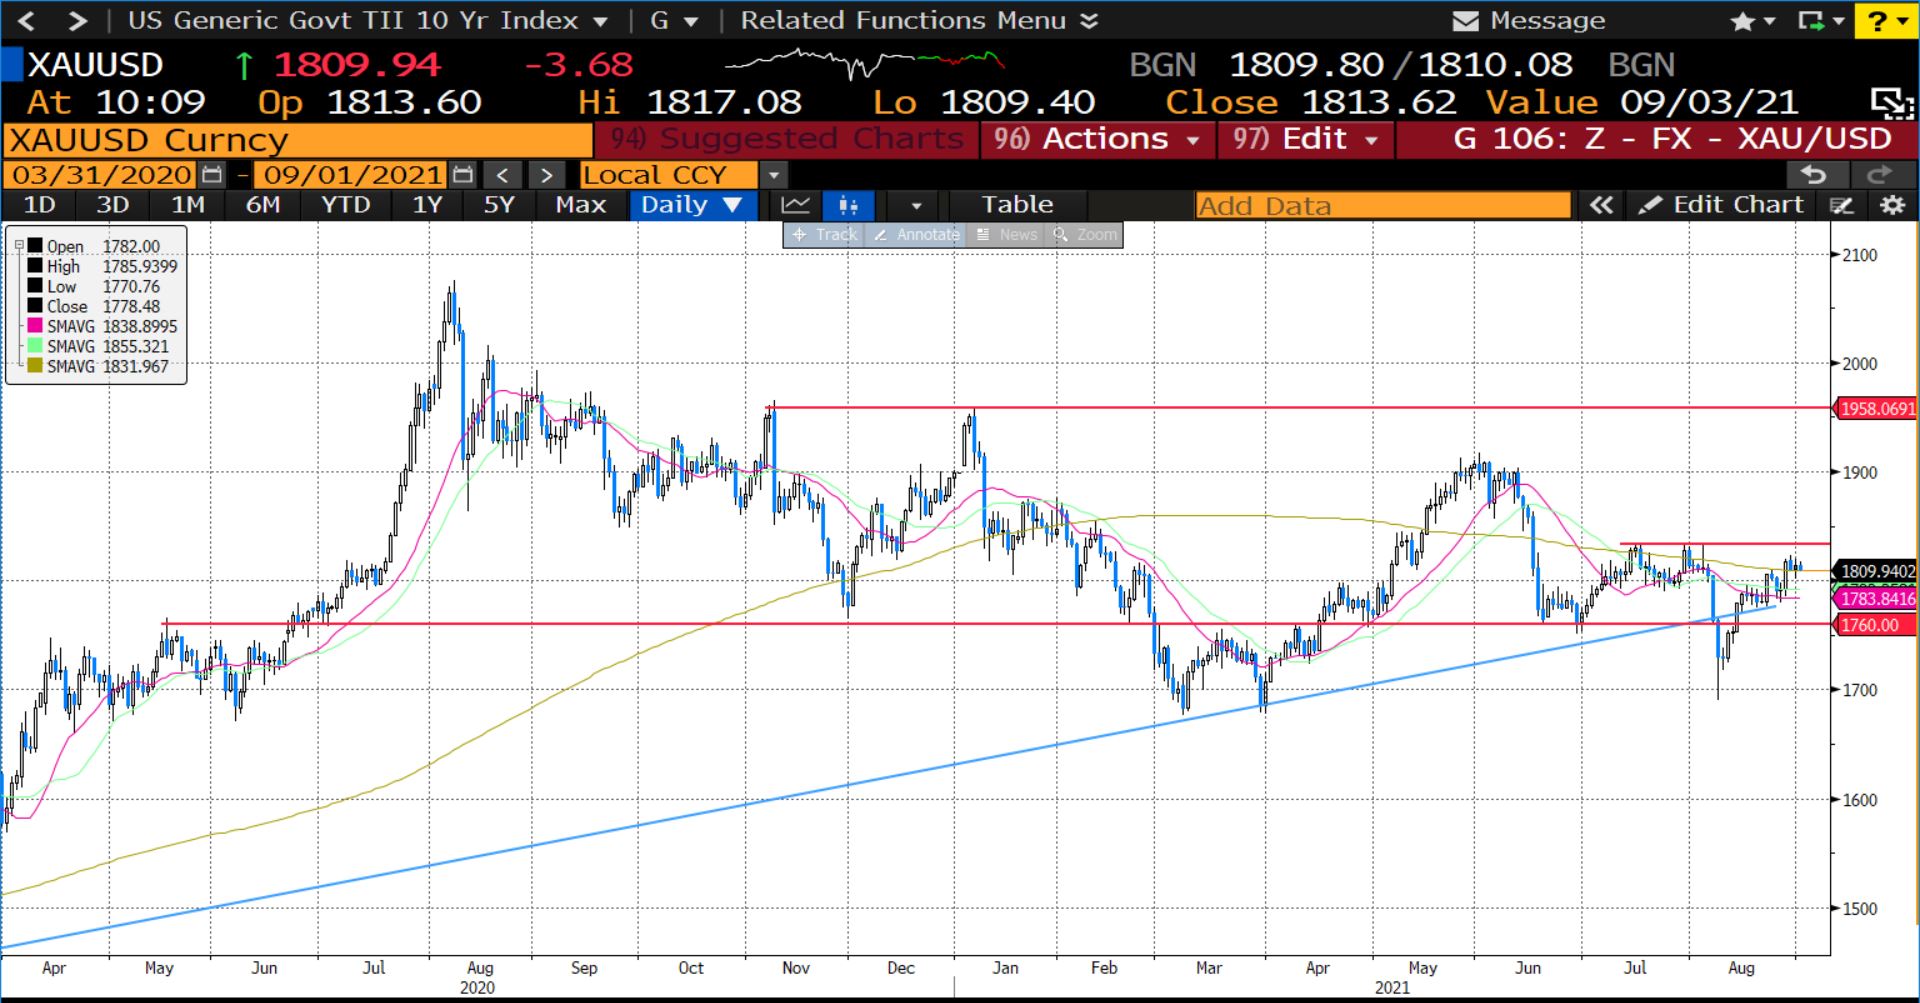Click the Table view button
Screen dimensions: 1920x1003
1017,205
